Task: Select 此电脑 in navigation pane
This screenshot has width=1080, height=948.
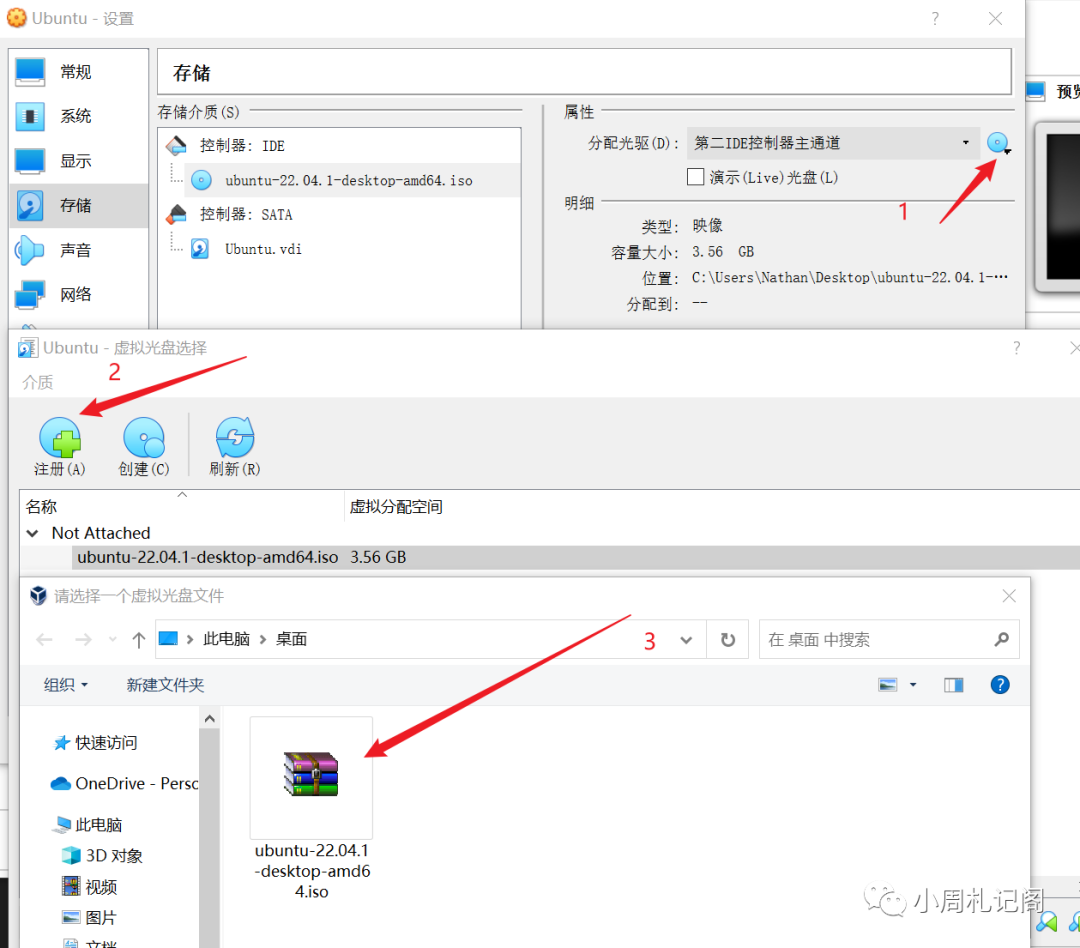Action: (89, 825)
